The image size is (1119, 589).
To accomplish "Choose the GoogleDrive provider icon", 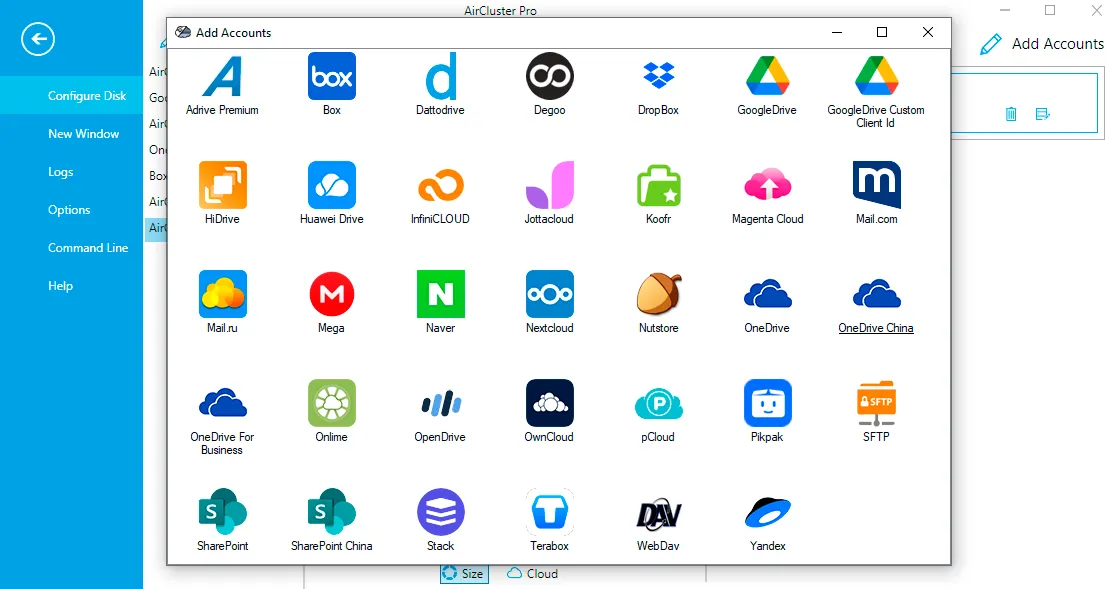I will tap(767, 76).
